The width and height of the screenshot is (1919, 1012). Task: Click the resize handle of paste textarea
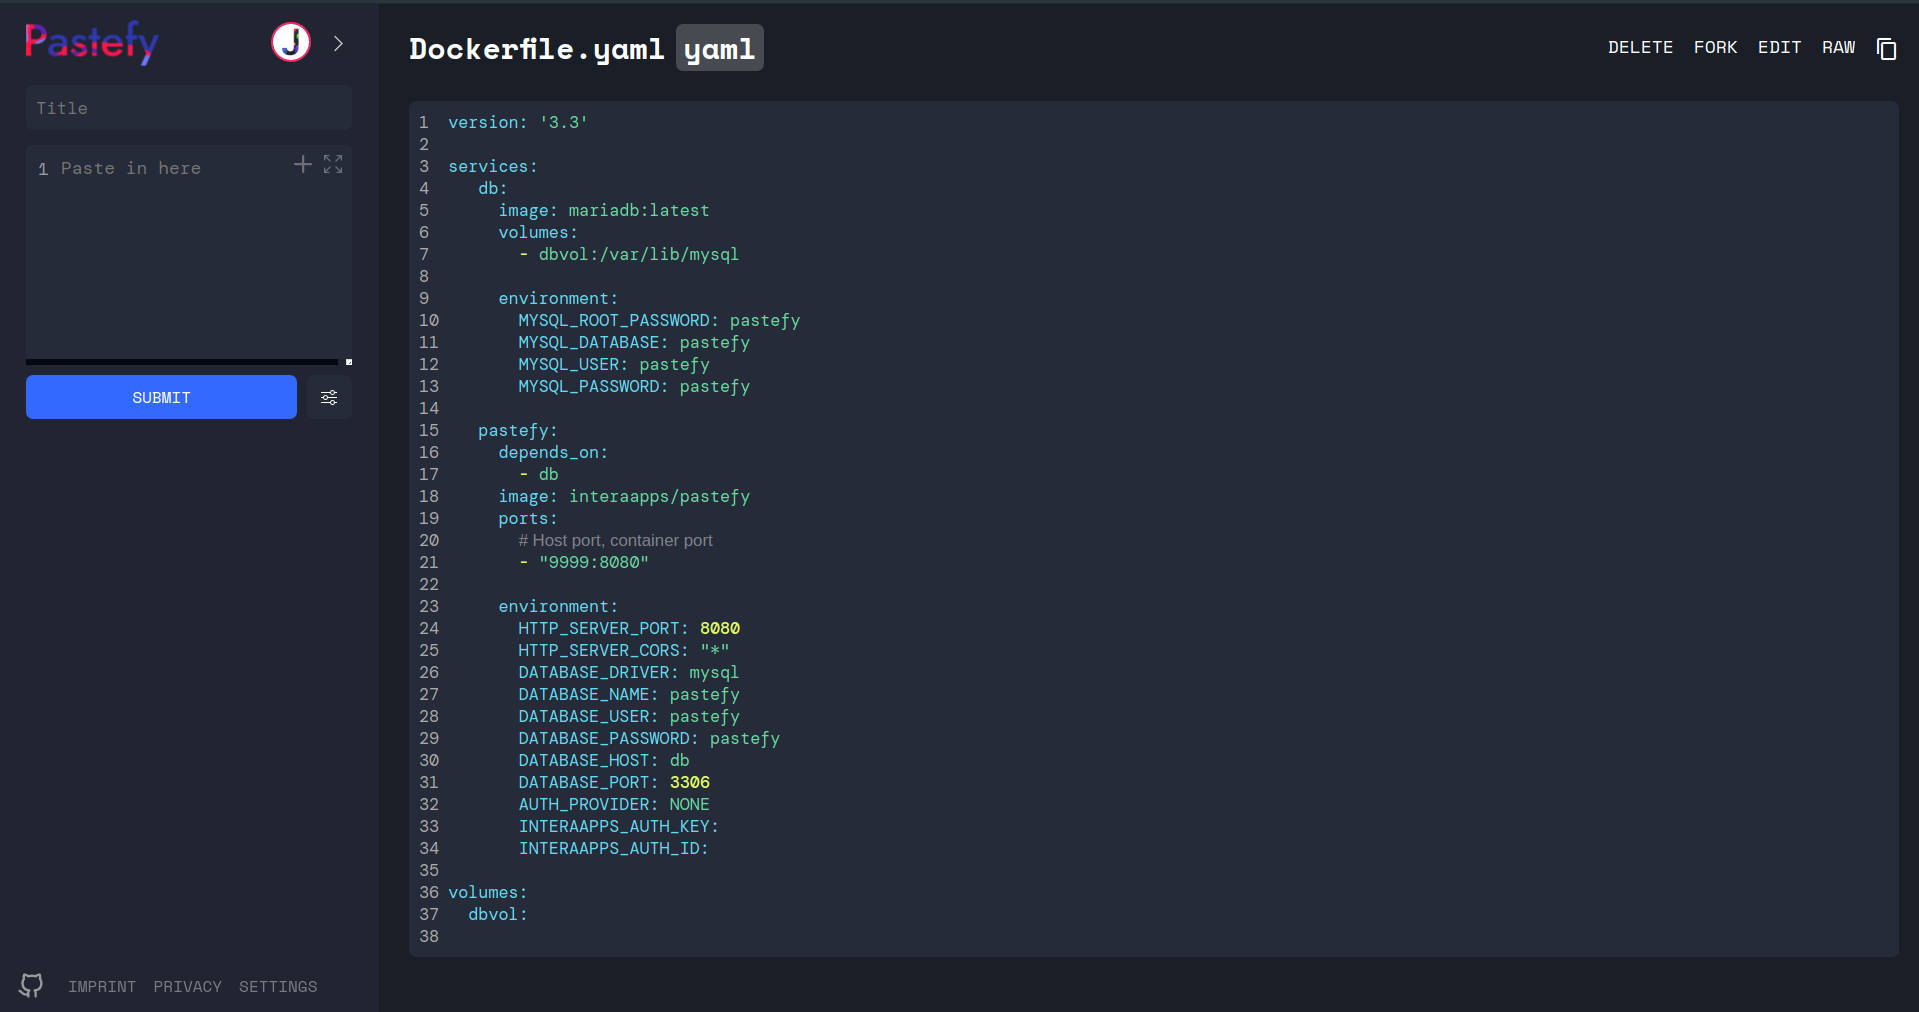pos(348,362)
